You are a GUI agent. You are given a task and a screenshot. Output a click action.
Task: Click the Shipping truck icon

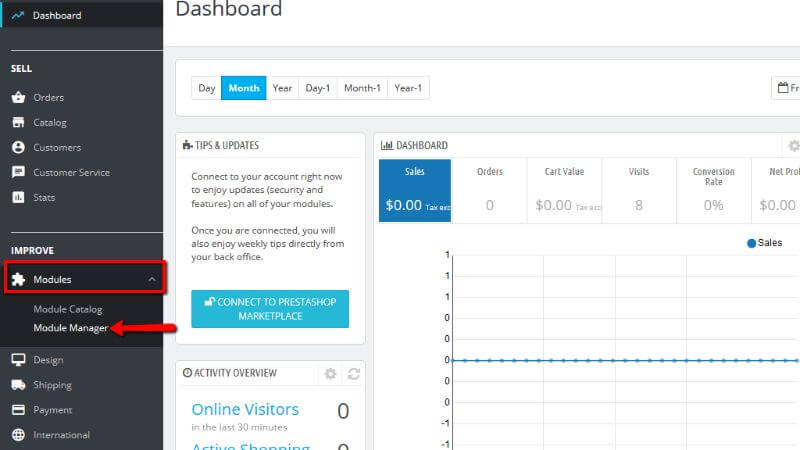point(18,385)
